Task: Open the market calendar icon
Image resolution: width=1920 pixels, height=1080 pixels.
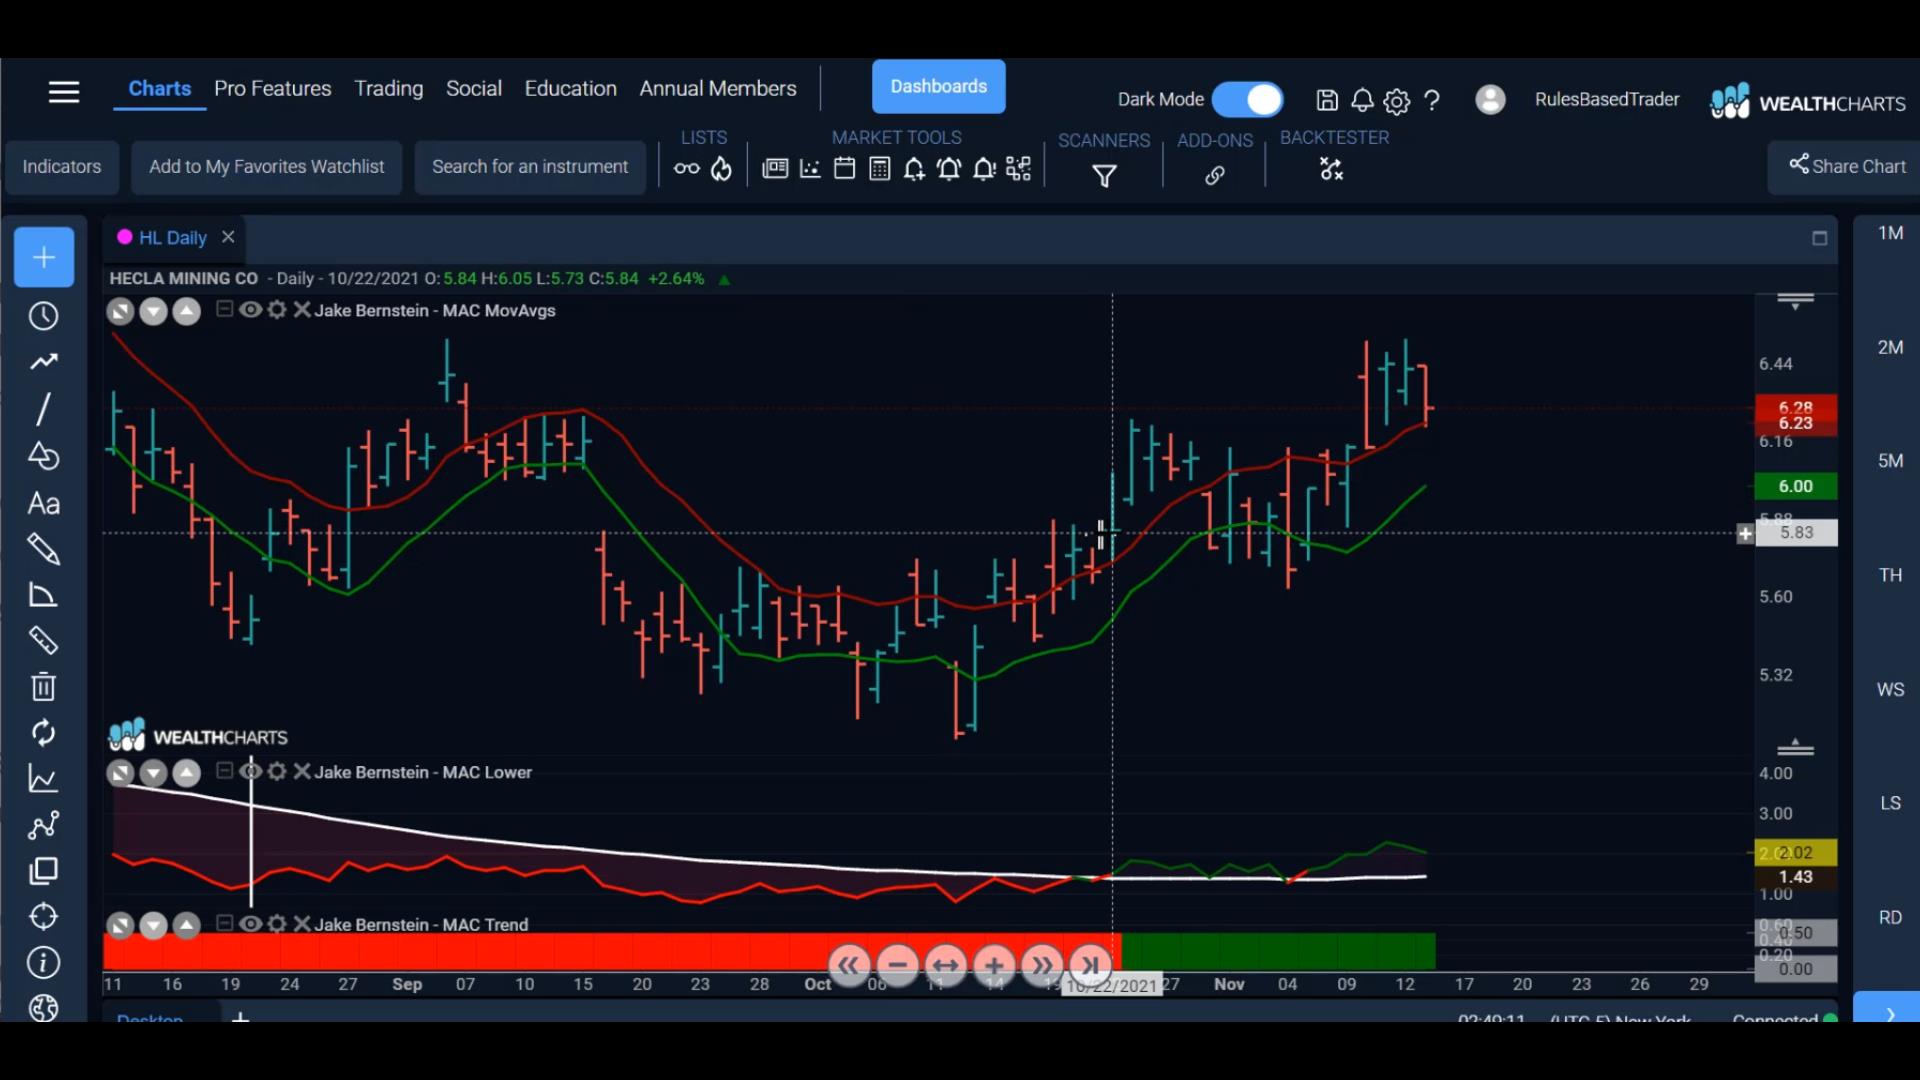Action: (844, 169)
